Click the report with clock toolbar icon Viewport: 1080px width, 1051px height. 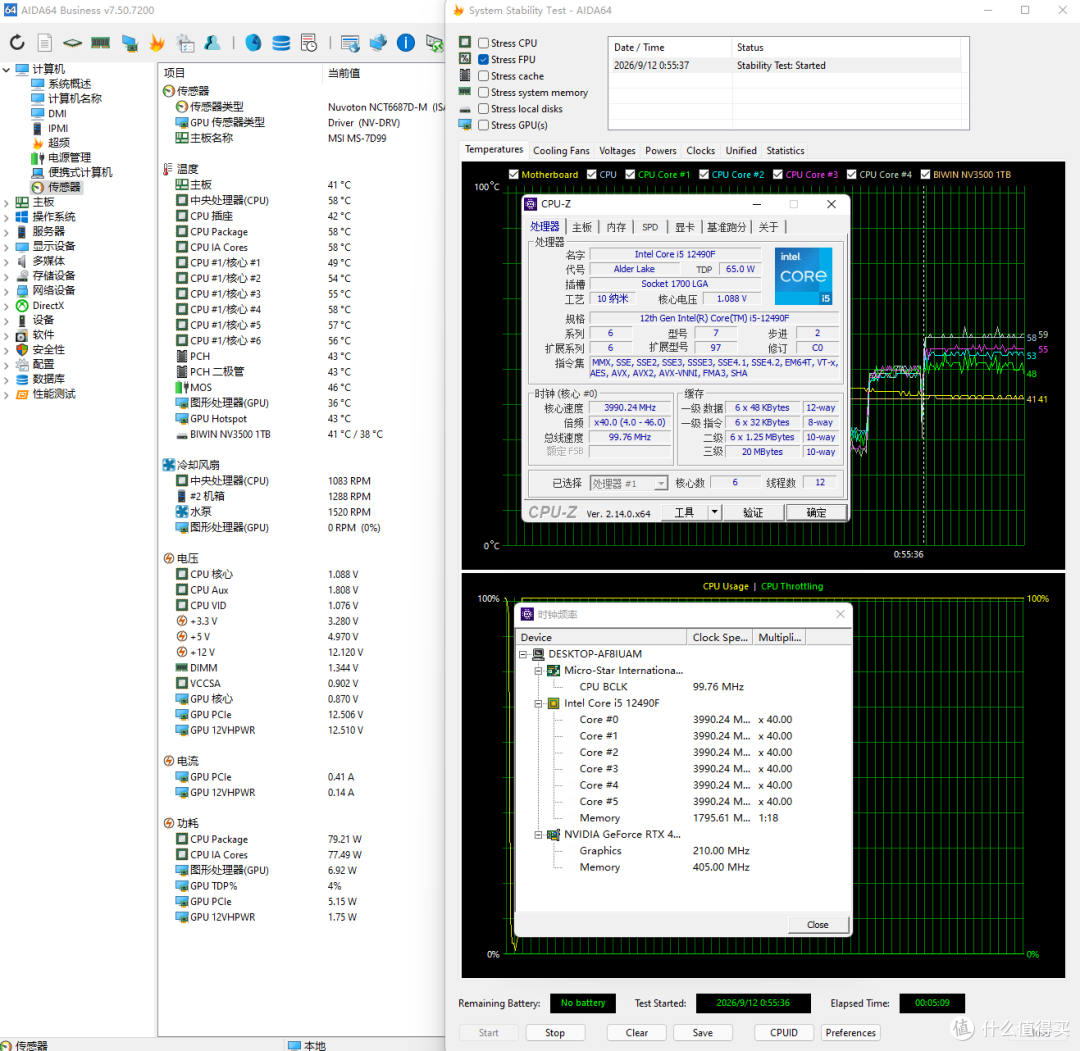click(x=309, y=43)
